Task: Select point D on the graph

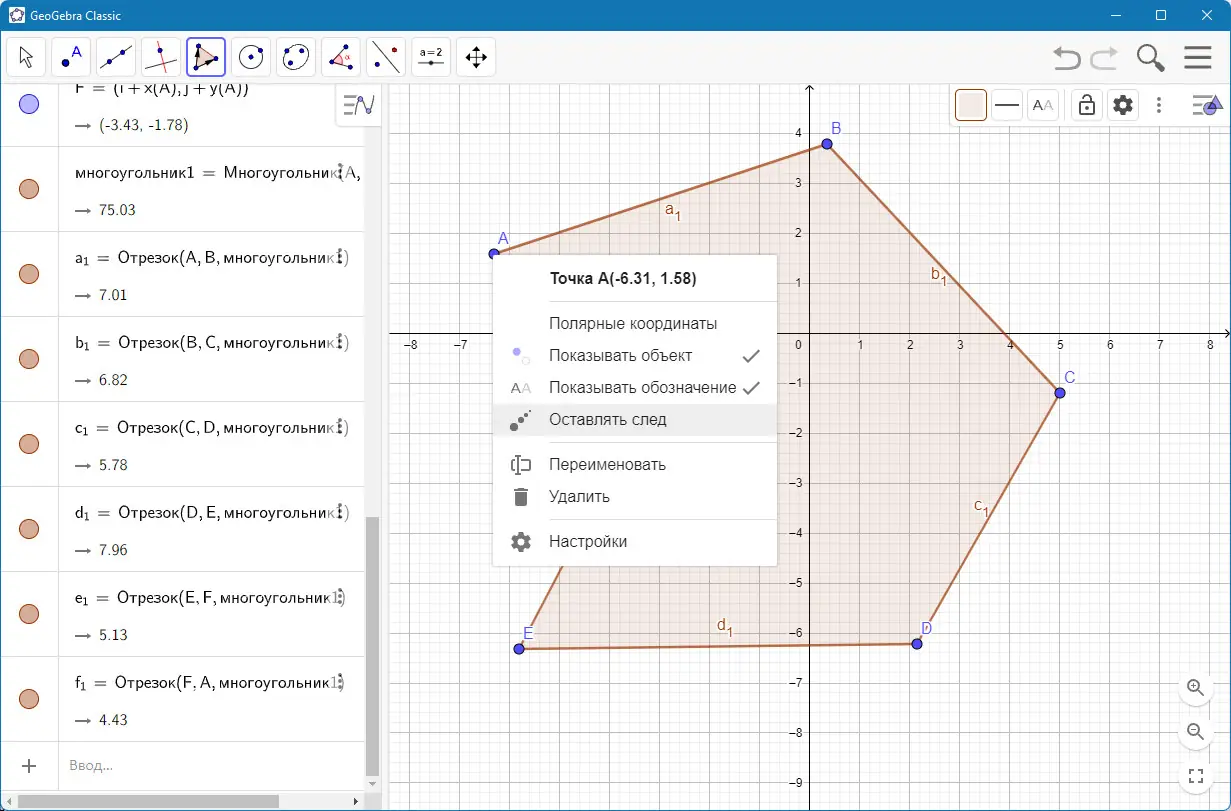Action: click(916, 643)
